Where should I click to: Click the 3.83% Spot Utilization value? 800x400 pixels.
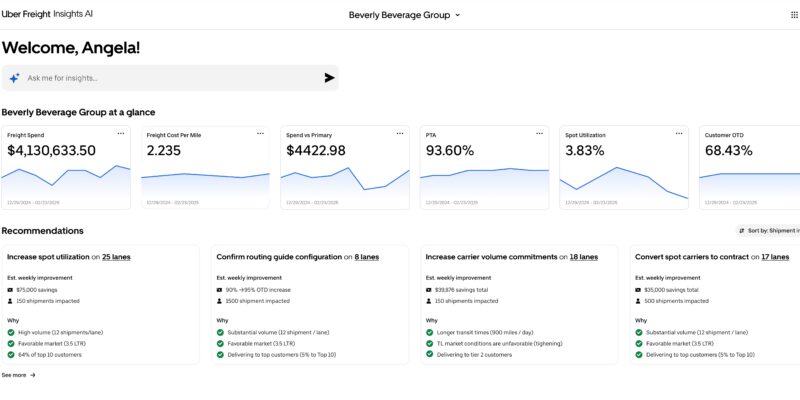click(585, 151)
